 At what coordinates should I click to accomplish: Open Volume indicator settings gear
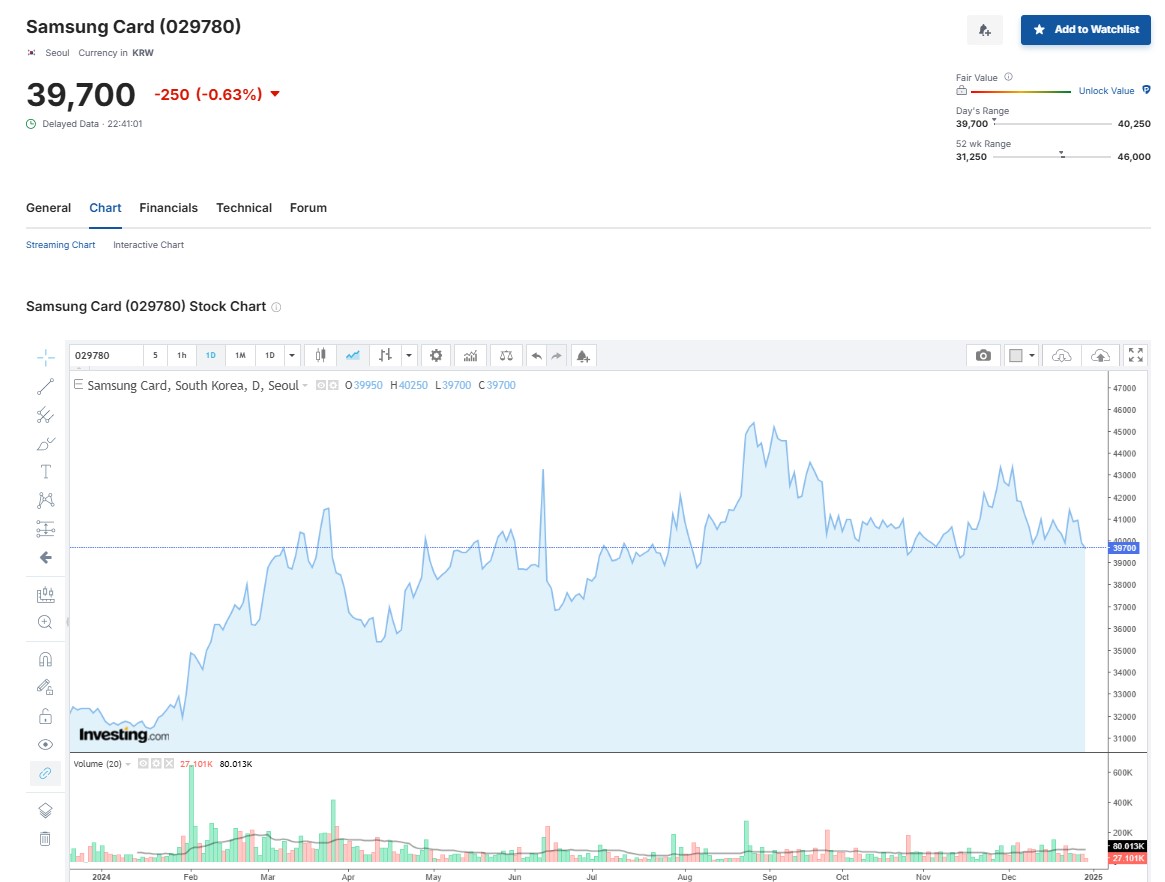pos(156,763)
